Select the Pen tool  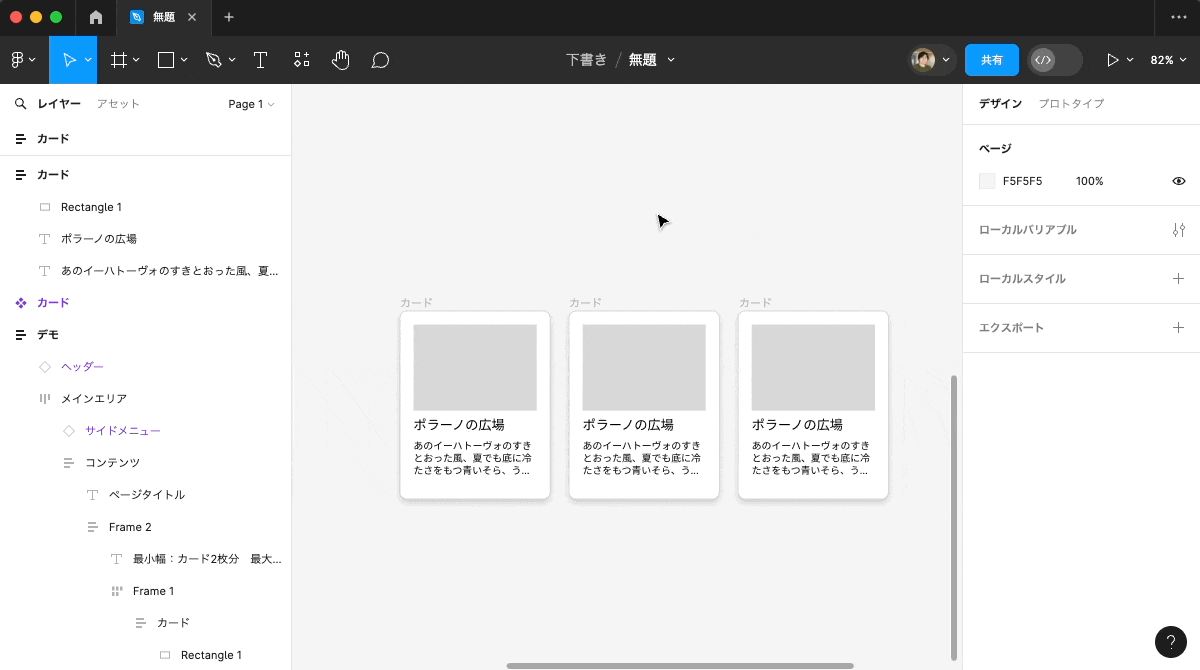[214, 60]
